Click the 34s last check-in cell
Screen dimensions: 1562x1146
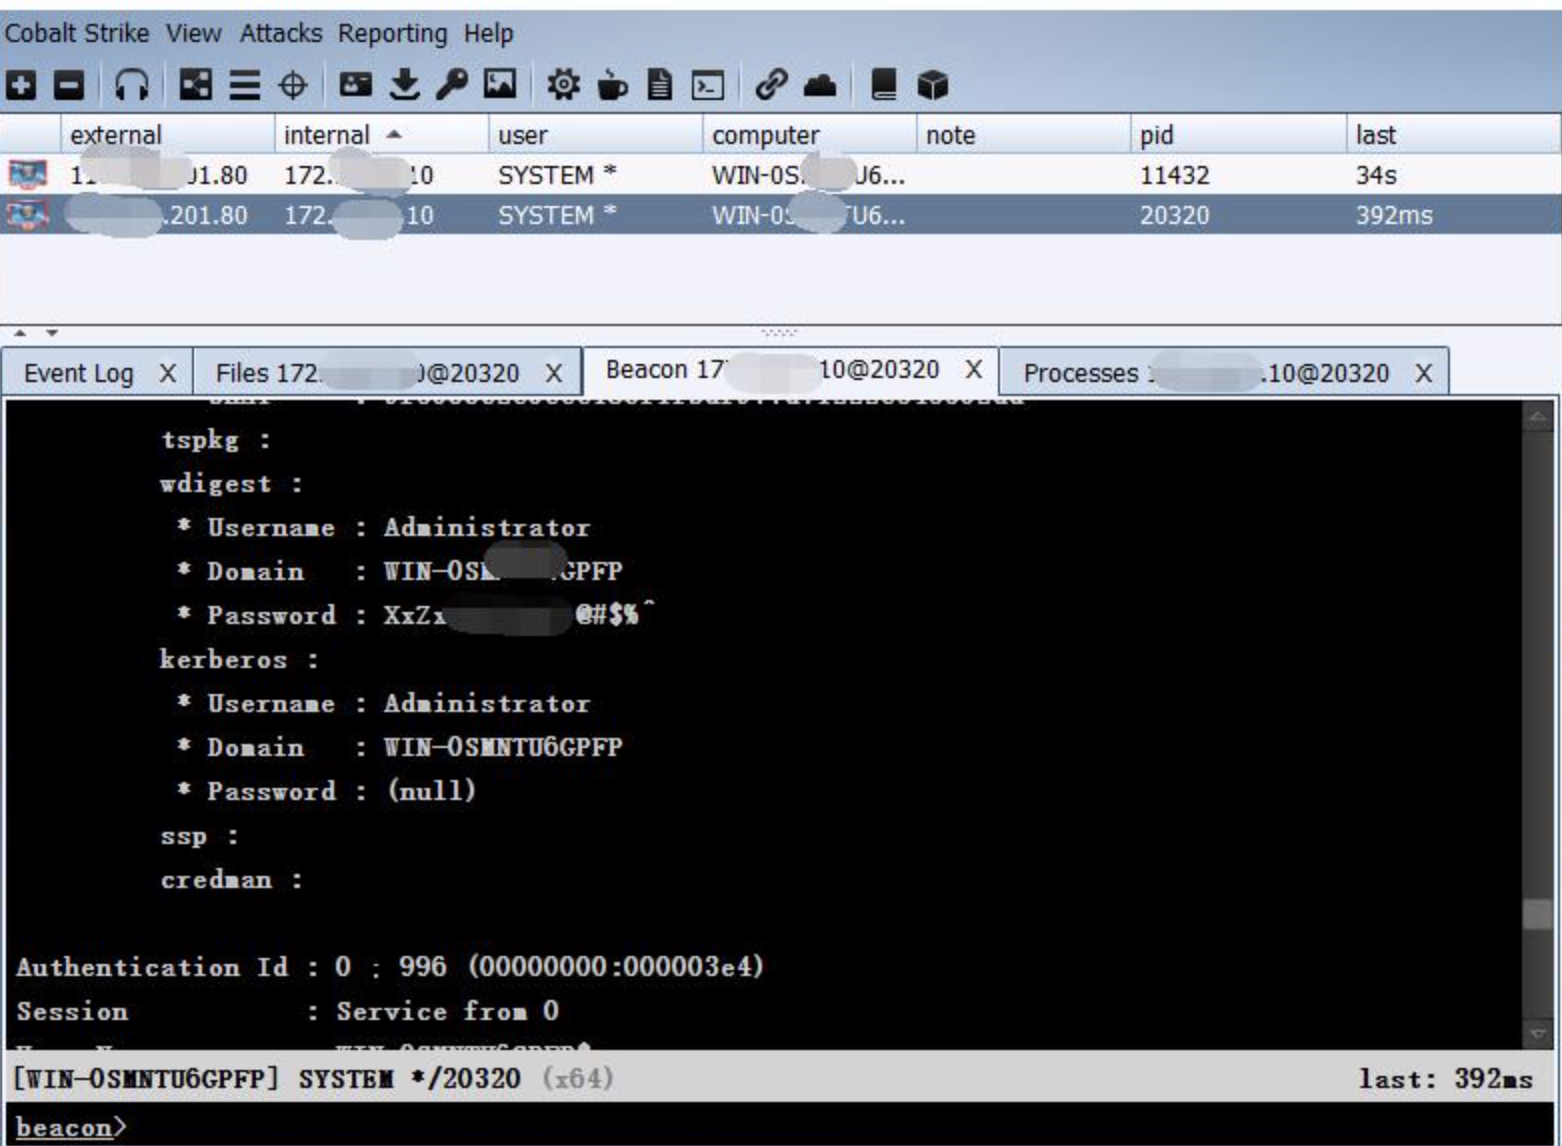pyautogui.click(x=1376, y=175)
